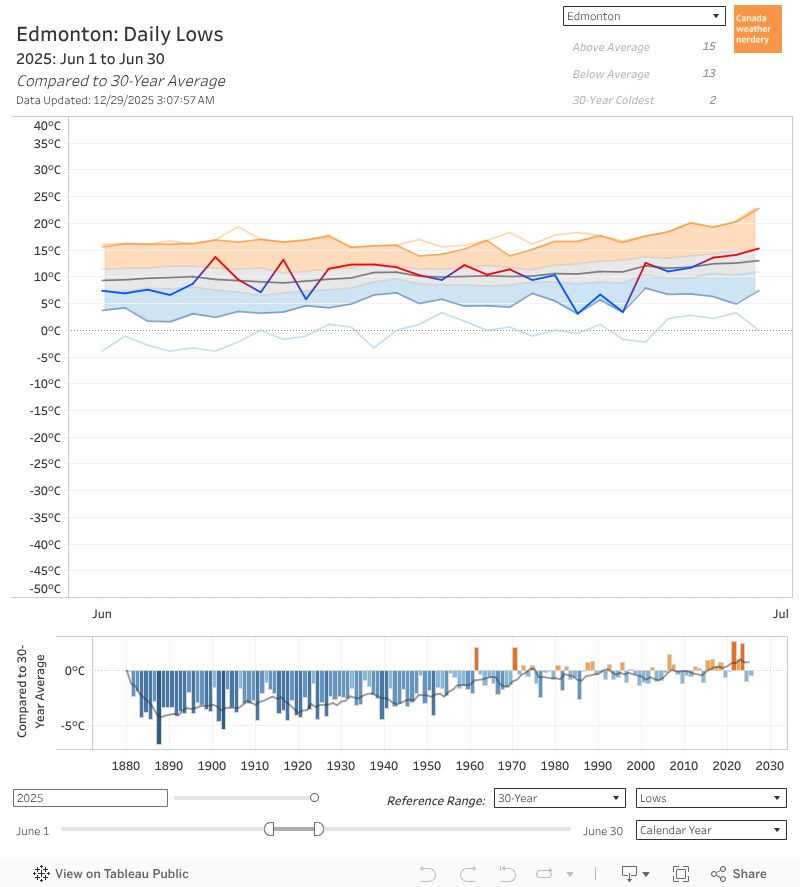The height and width of the screenshot is (887, 800).
Task: Click the redo arrow icon
Action: click(x=467, y=873)
